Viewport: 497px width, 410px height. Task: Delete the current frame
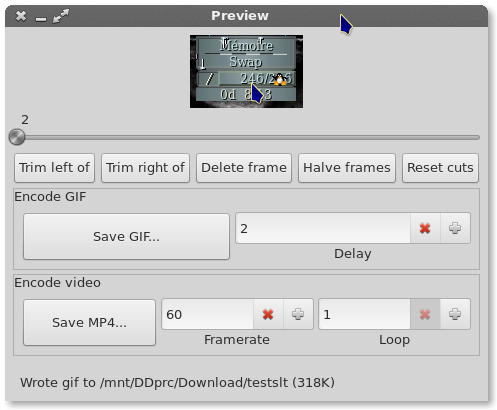point(244,168)
